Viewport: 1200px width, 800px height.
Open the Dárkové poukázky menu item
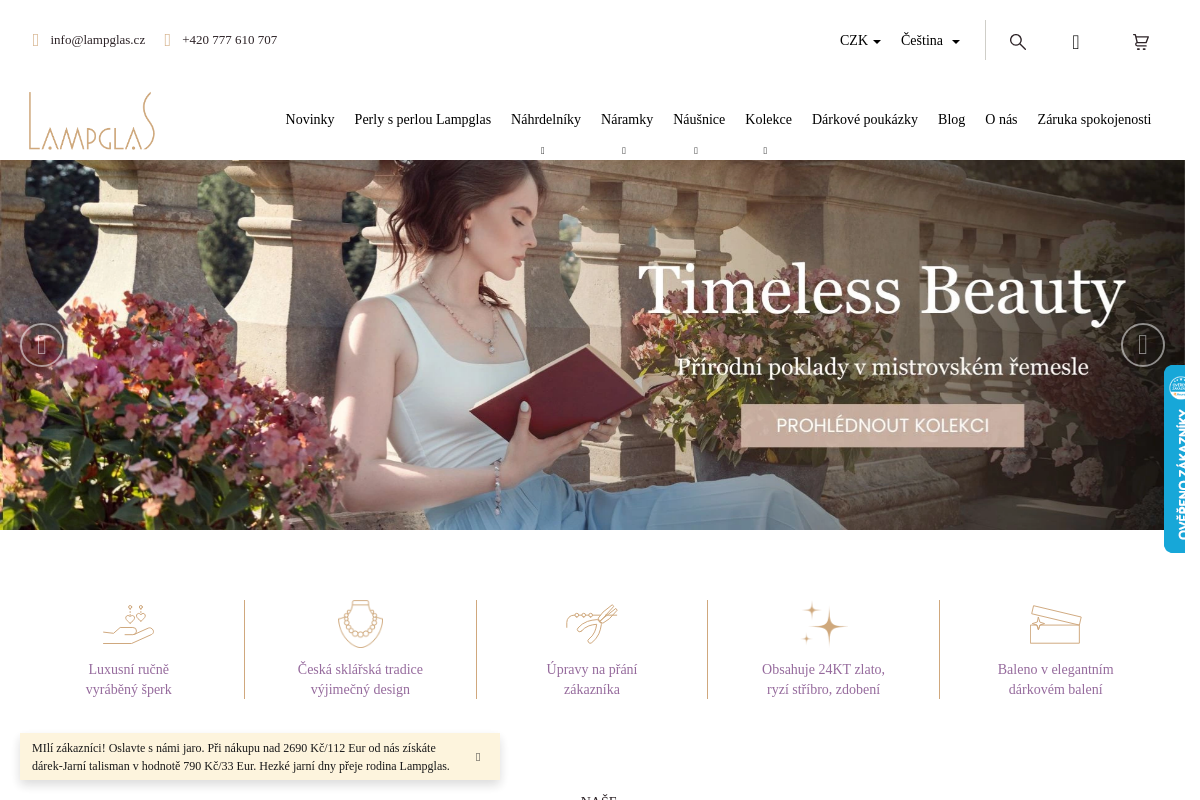pos(865,120)
